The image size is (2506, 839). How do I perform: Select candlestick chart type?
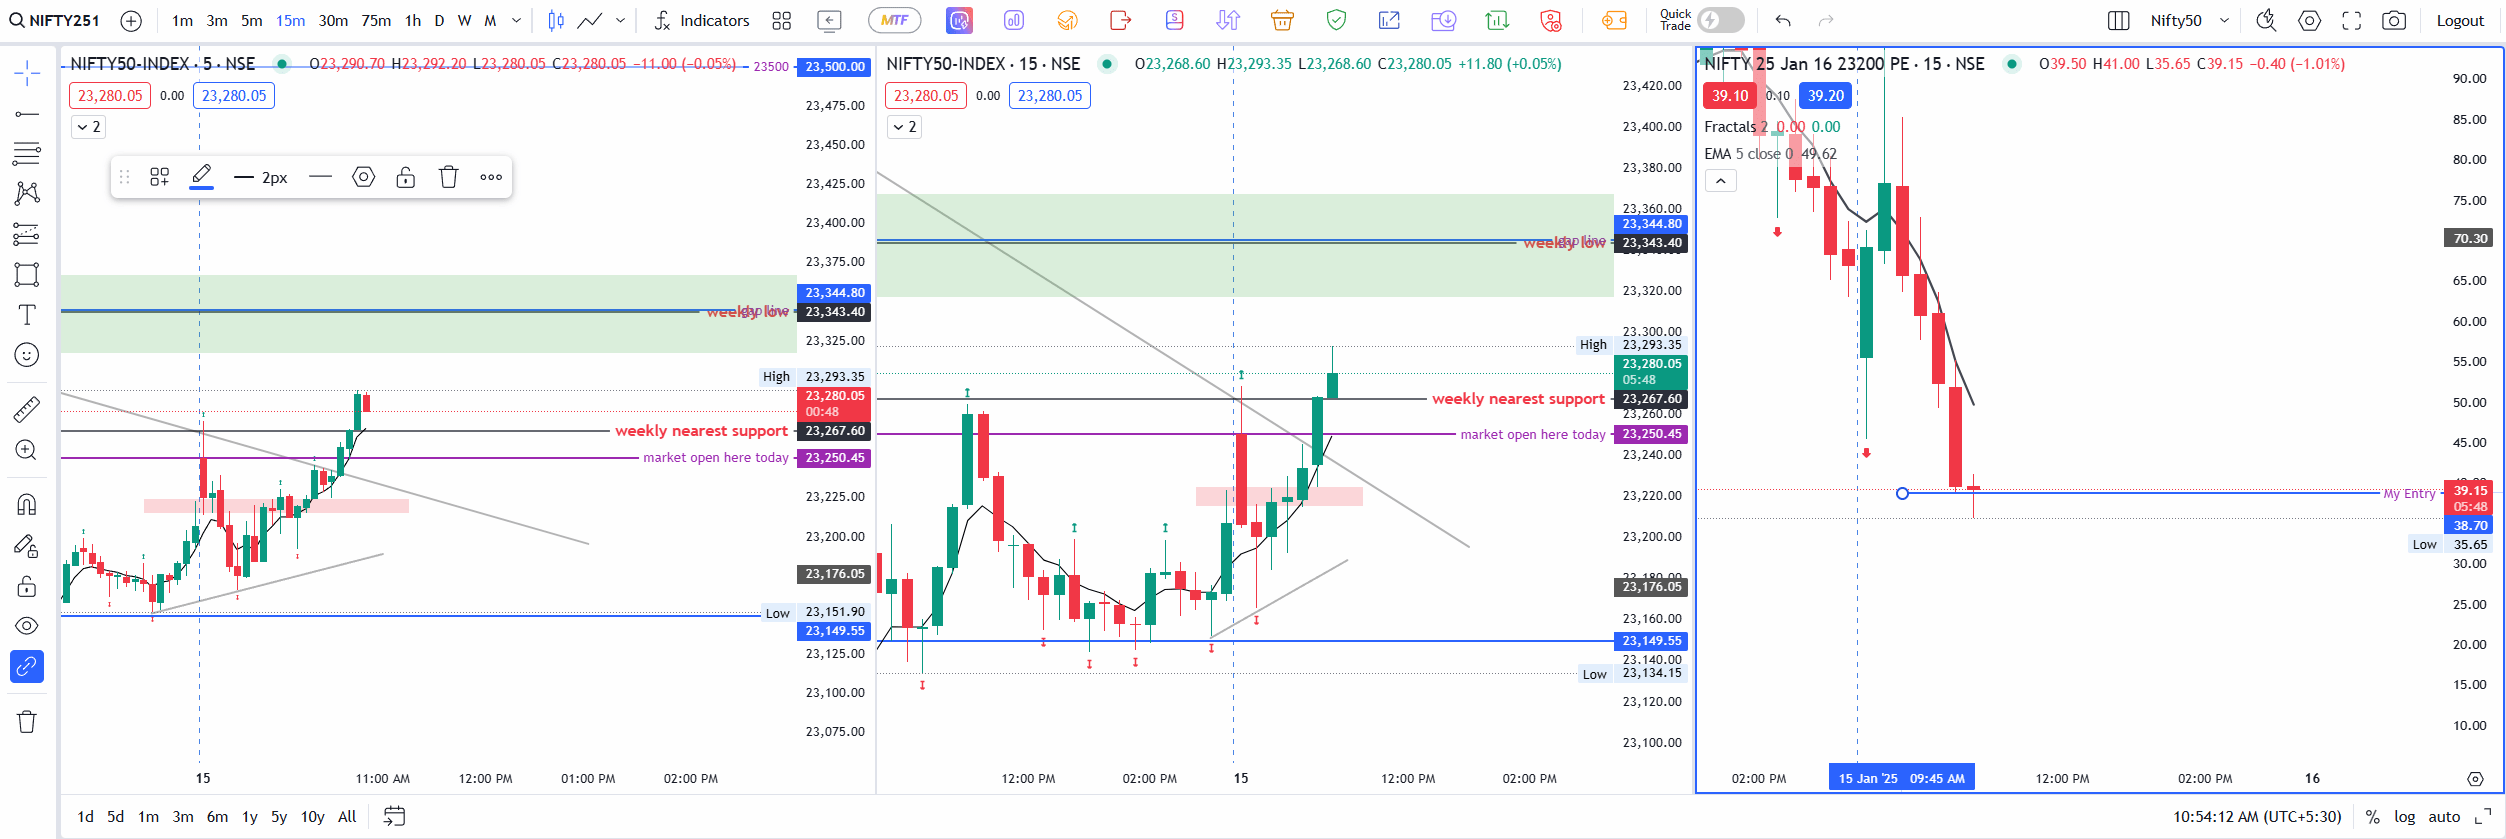pos(556,20)
